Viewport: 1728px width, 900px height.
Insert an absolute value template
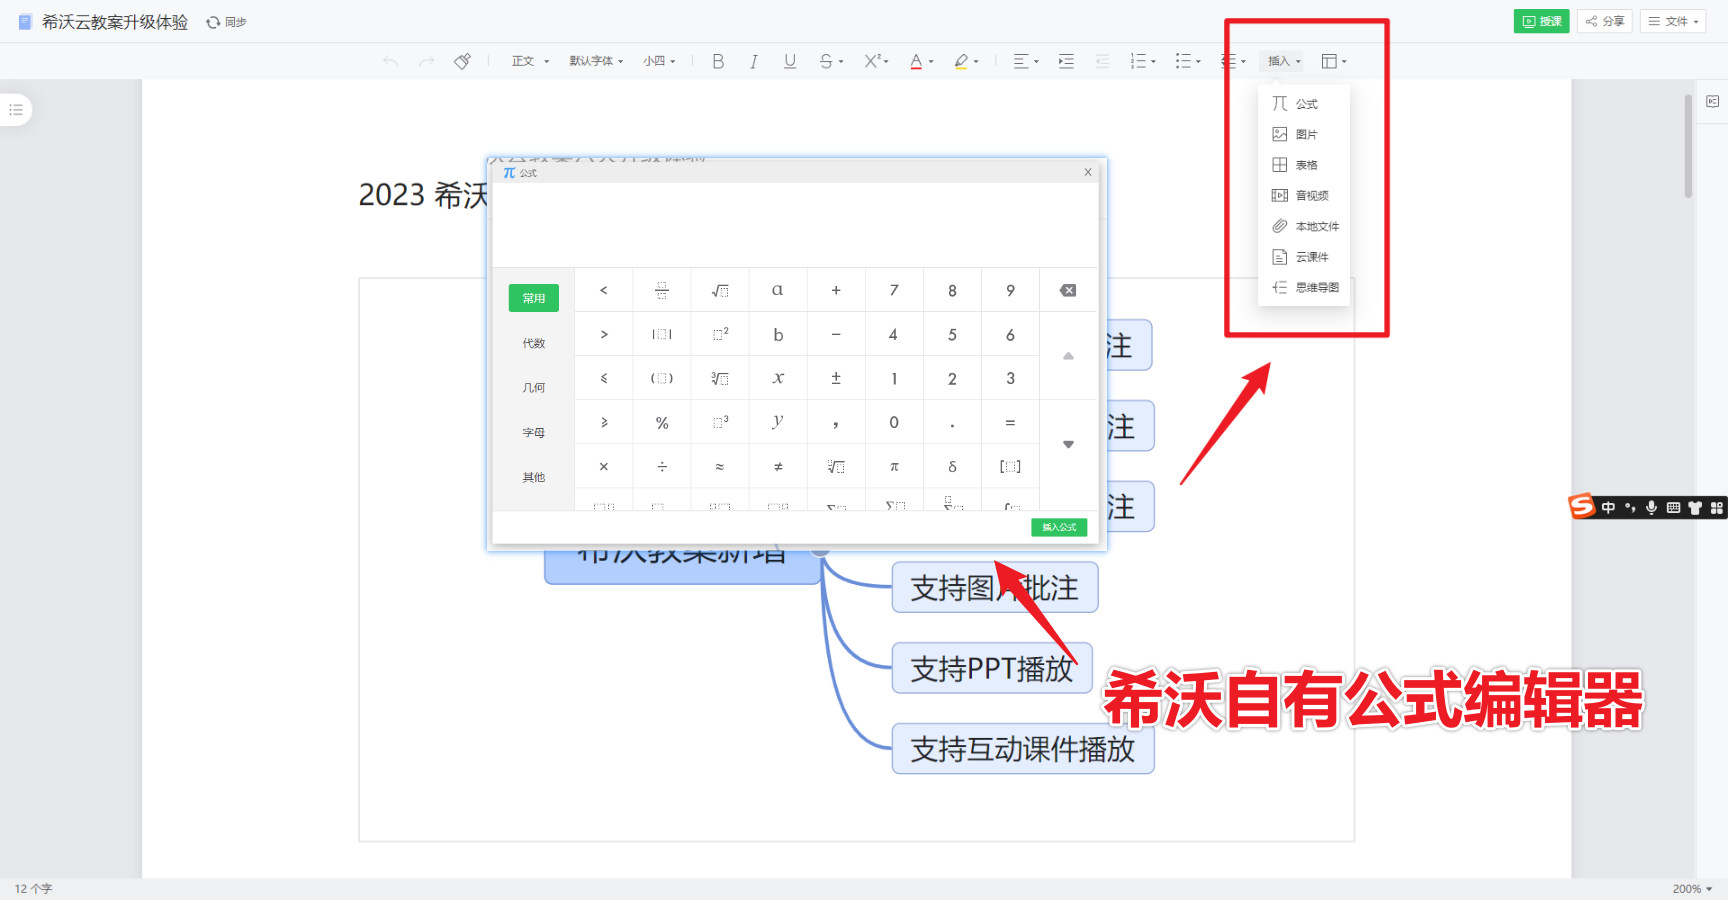coord(662,334)
